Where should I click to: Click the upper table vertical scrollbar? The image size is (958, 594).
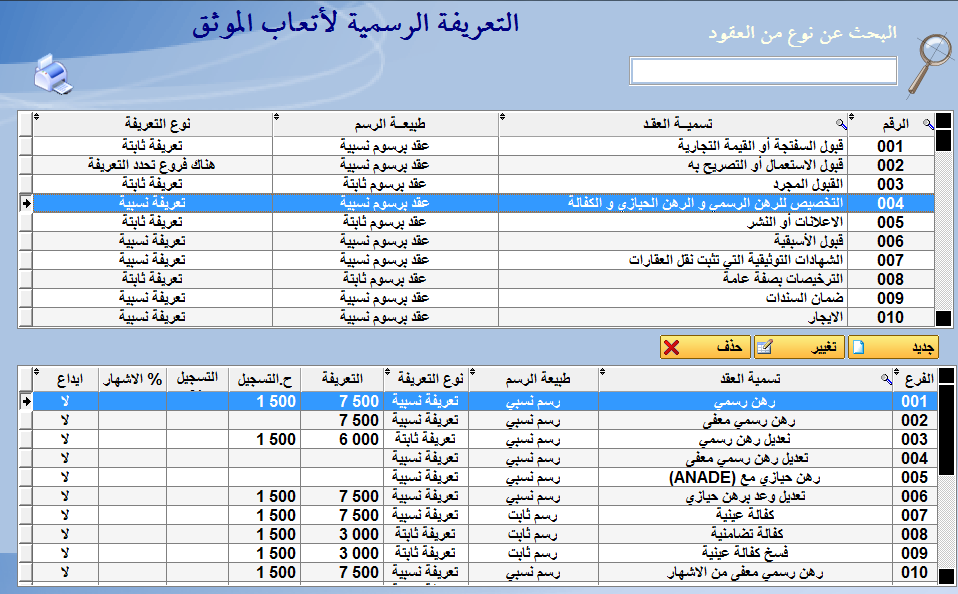coord(945,230)
